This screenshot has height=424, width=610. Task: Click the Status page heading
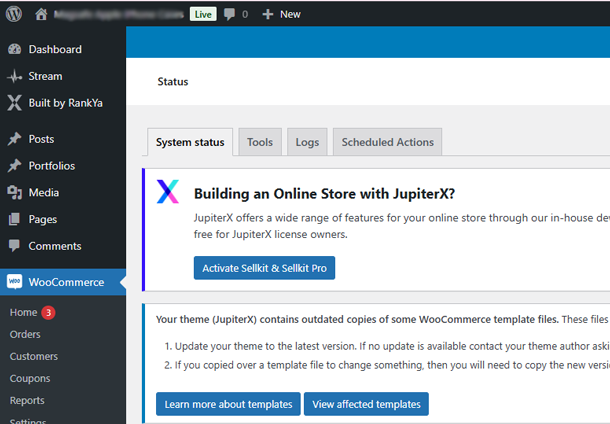click(x=173, y=82)
